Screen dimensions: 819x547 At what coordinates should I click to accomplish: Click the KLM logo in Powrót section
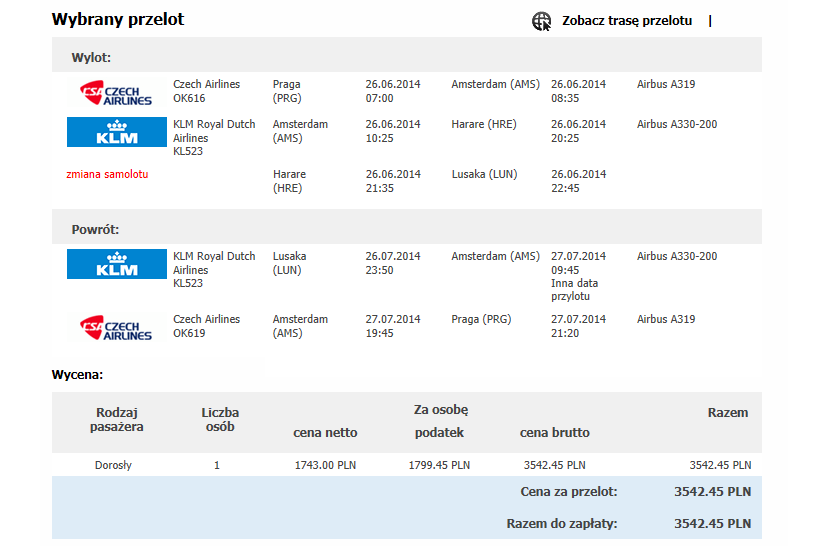[117, 264]
